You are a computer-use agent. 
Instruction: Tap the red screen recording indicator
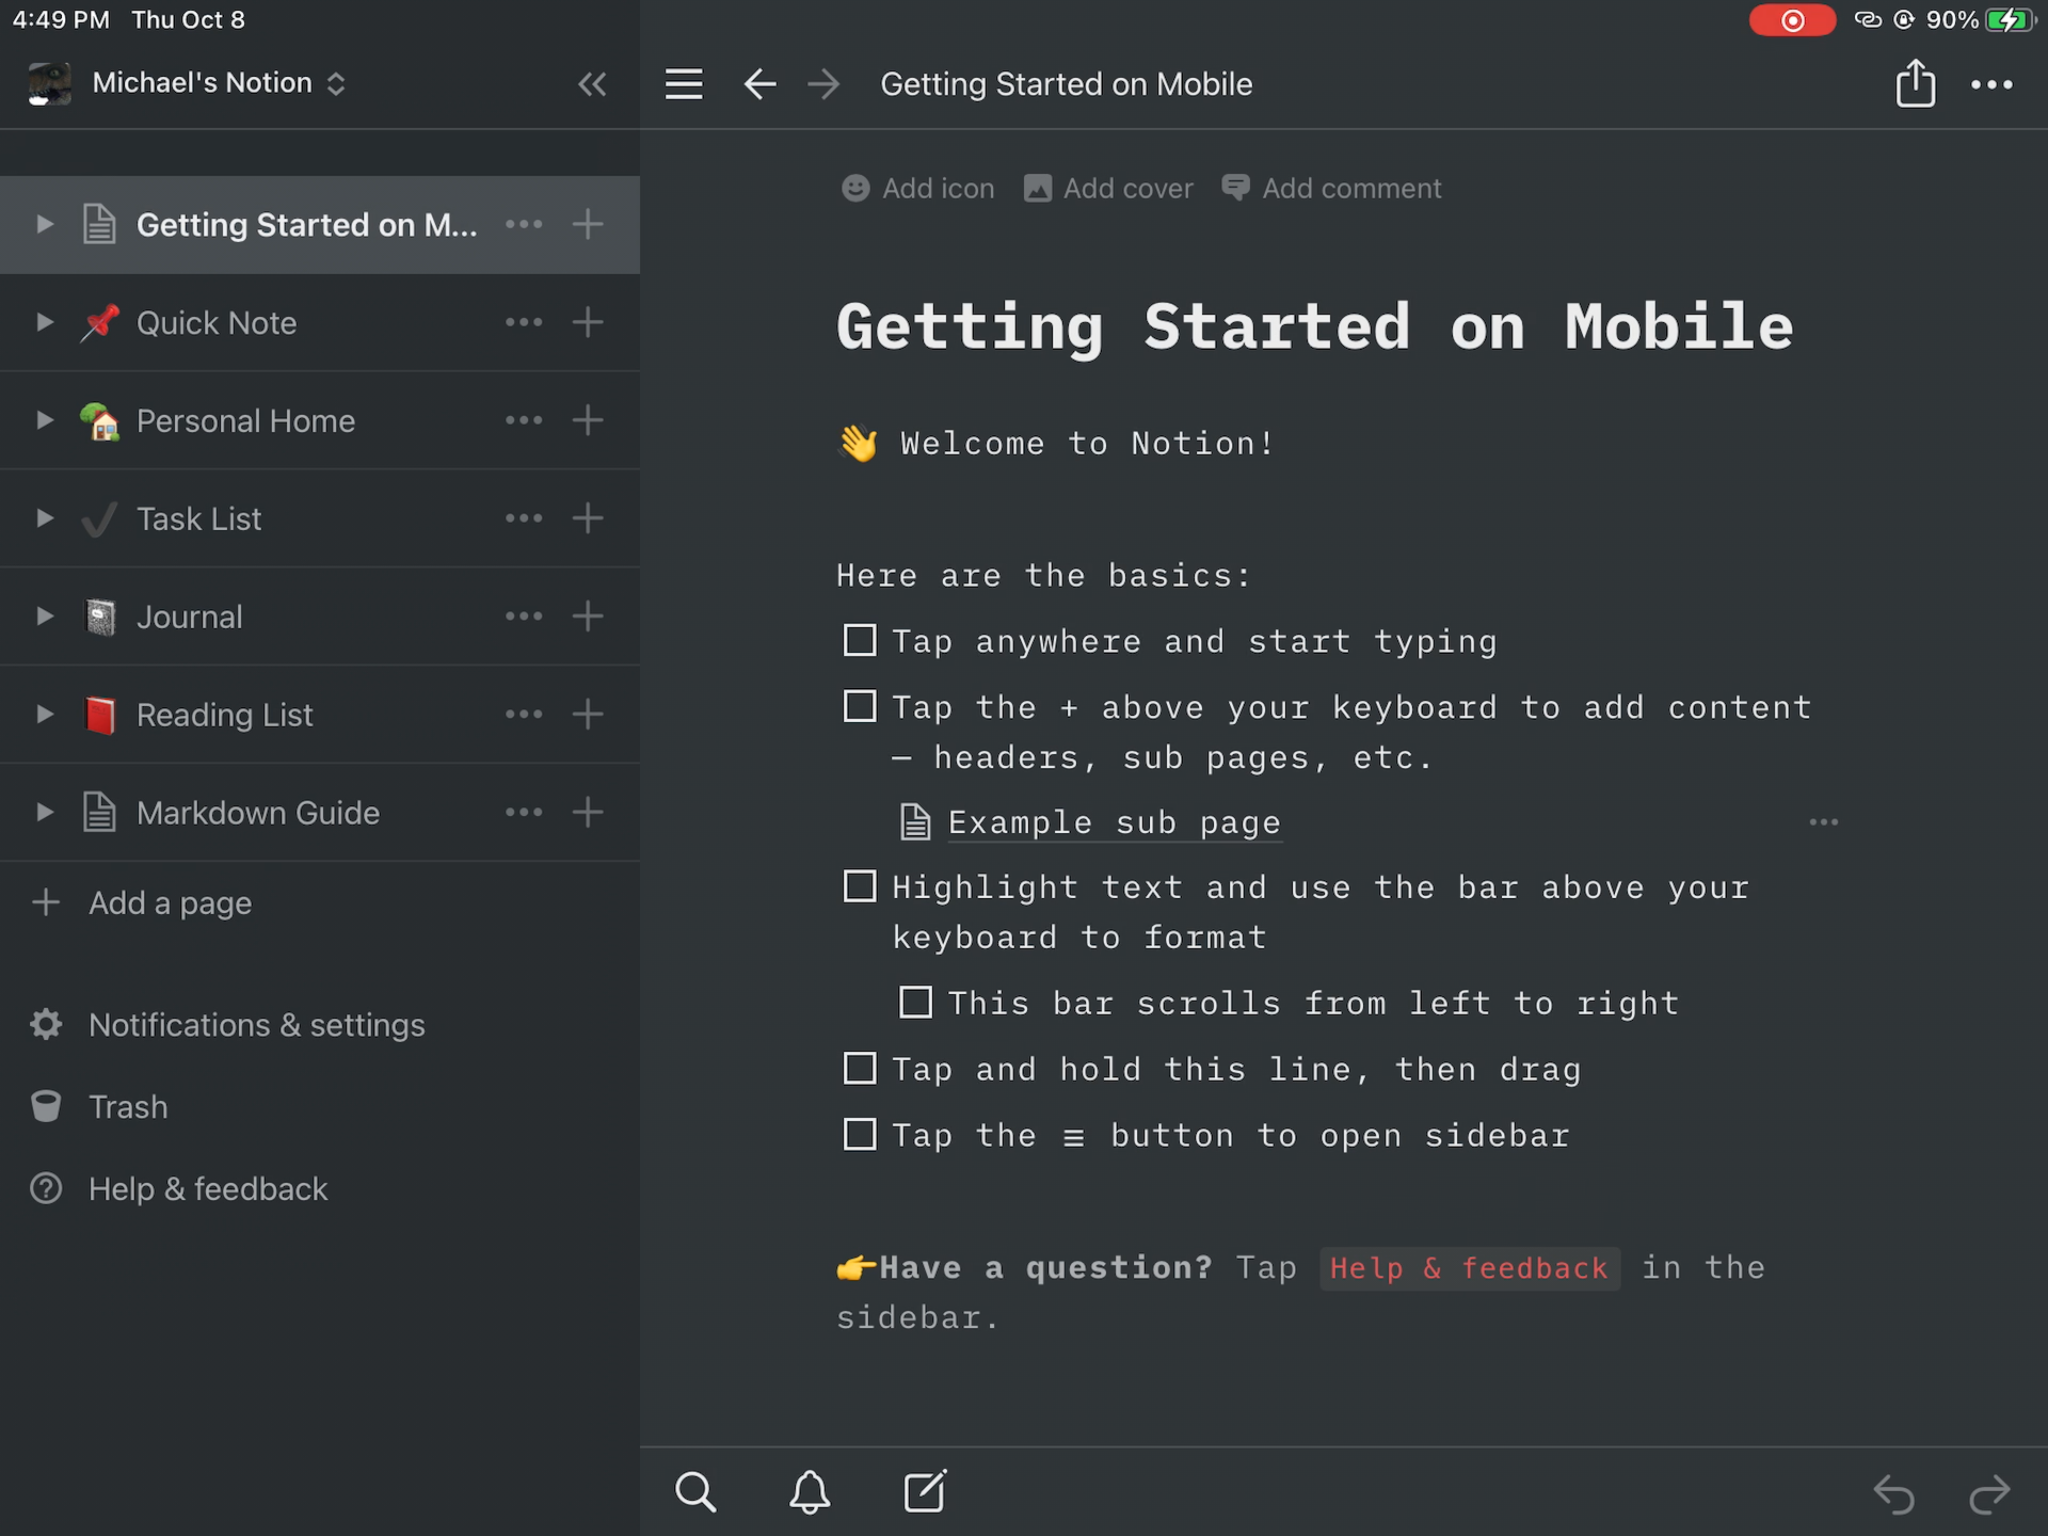click(x=1792, y=20)
